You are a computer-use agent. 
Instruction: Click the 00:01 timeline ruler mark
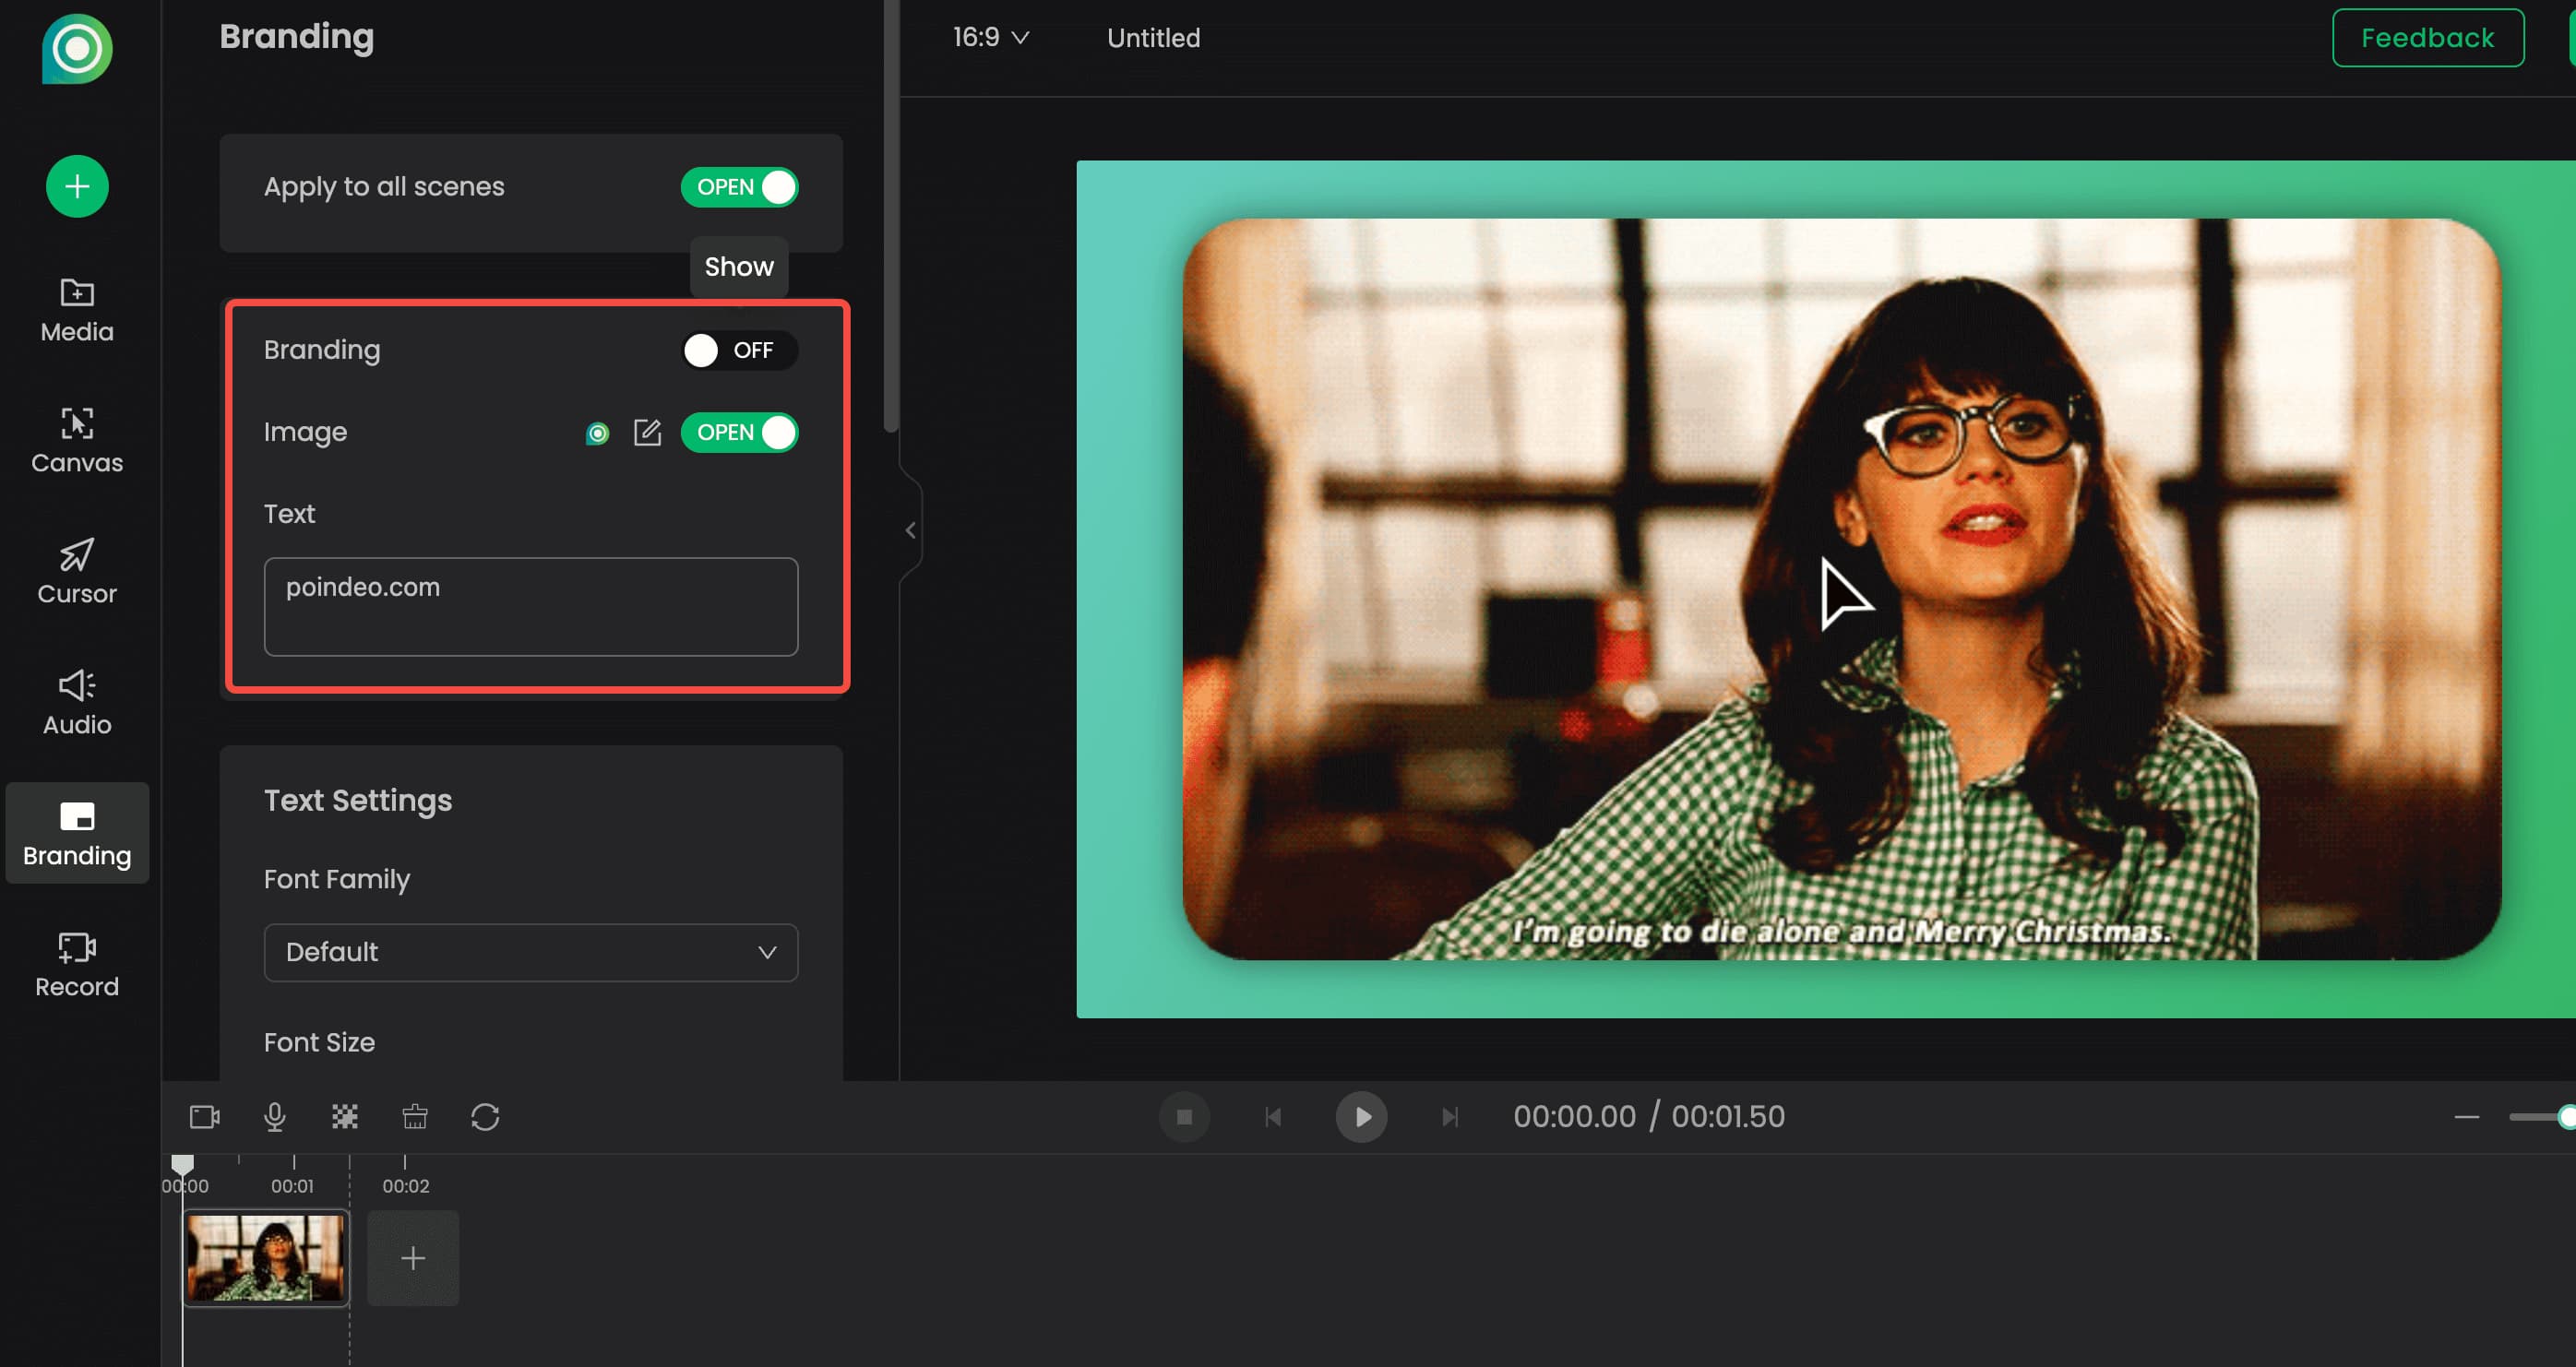293,1185
